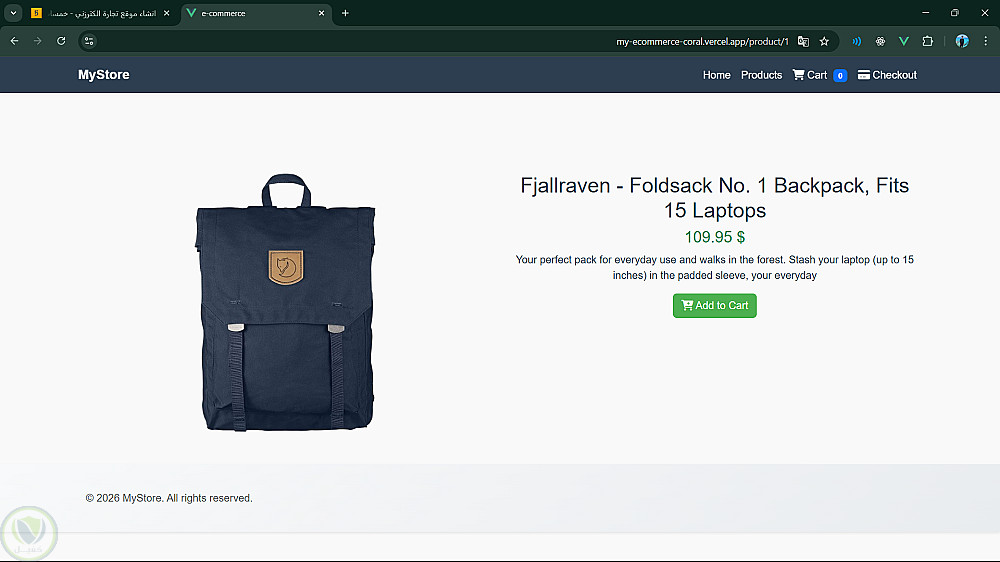The image size is (1000, 562).
Task: Click the MyStore brand logo
Action: pyautogui.click(x=103, y=75)
